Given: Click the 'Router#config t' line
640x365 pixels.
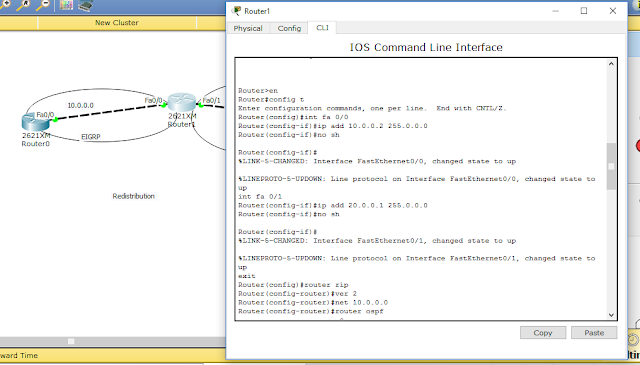Looking at the screenshot, I should (271, 100).
